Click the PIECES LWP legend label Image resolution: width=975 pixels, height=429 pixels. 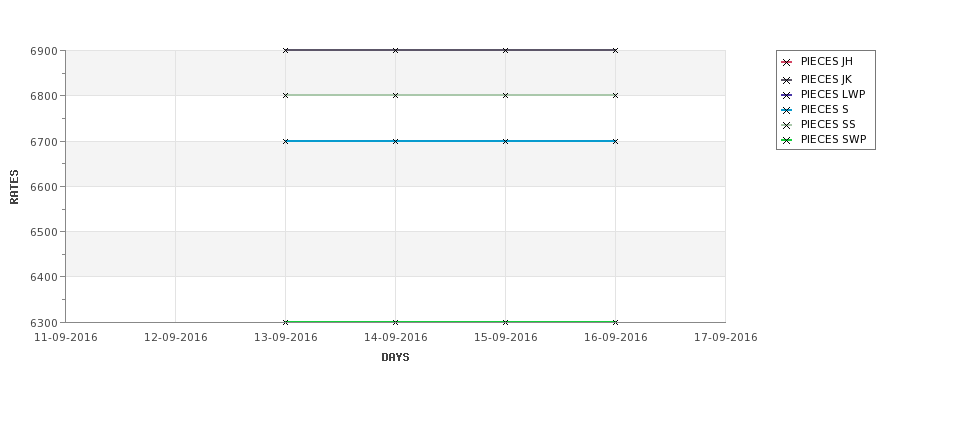(833, 95)
